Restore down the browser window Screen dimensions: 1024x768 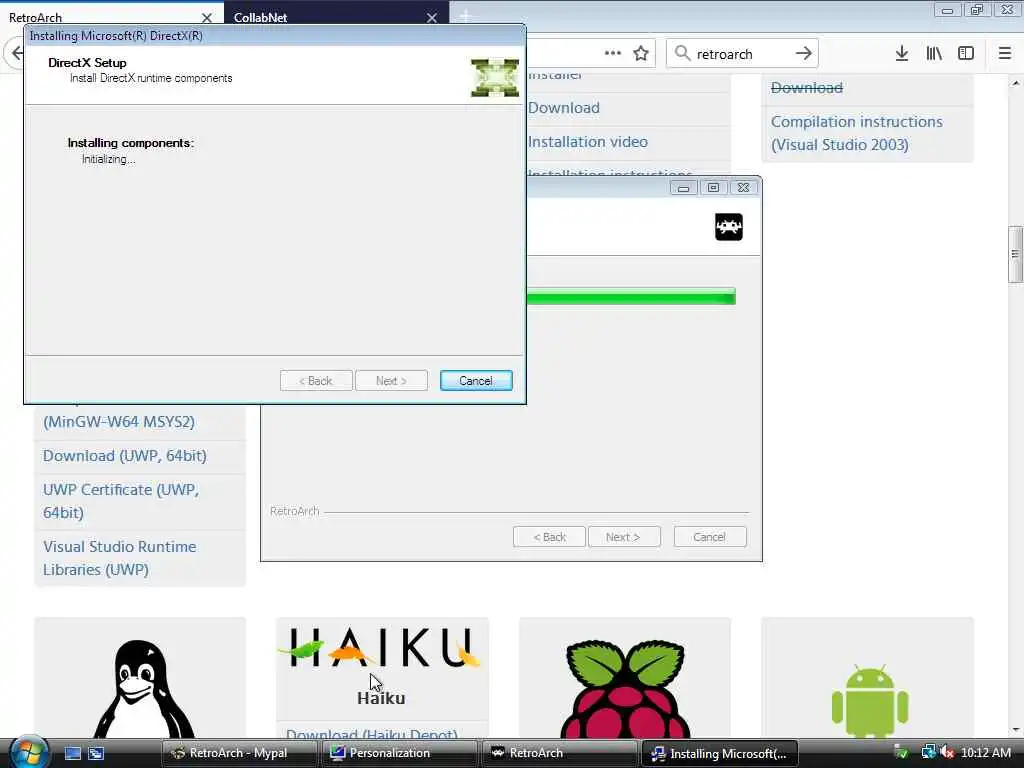[x=976, y=10]
